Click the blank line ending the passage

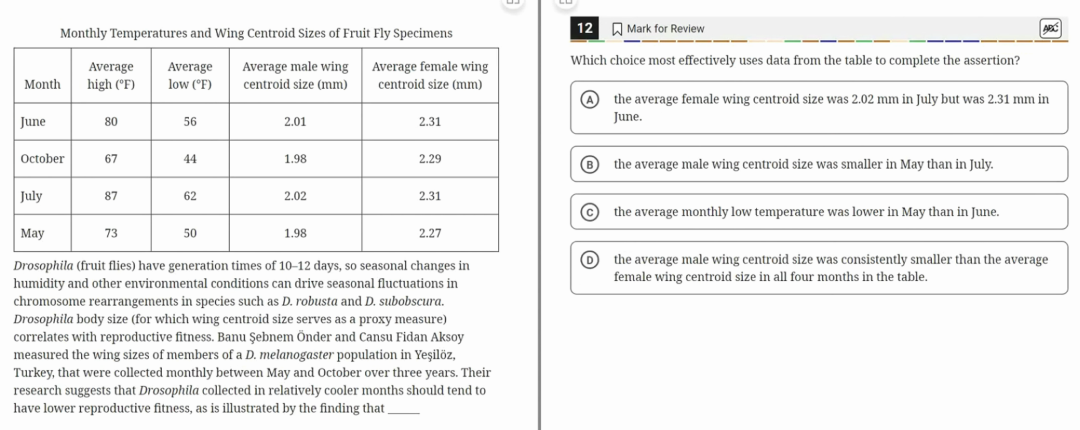[404, 409]
